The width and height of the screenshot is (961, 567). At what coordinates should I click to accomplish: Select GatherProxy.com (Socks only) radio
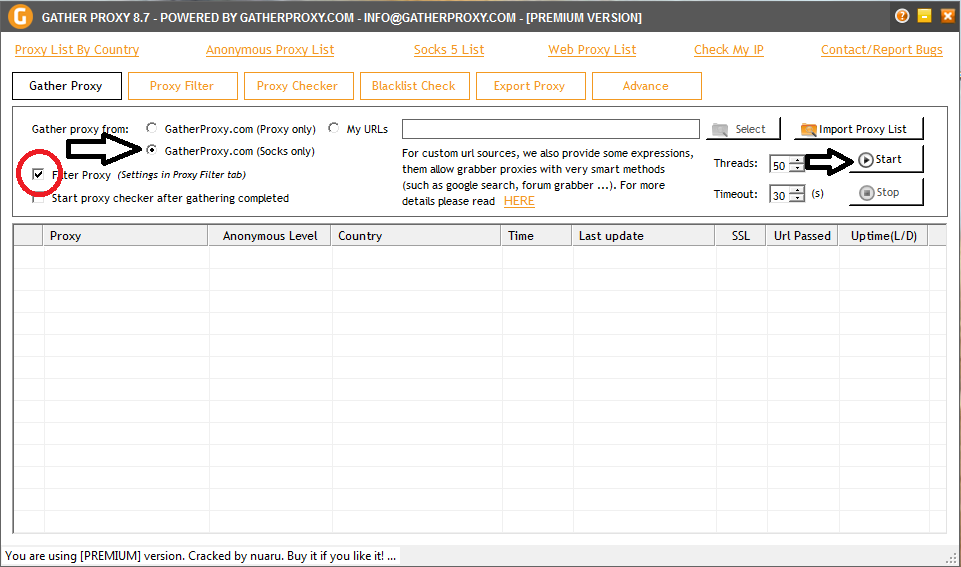(151, 150)
